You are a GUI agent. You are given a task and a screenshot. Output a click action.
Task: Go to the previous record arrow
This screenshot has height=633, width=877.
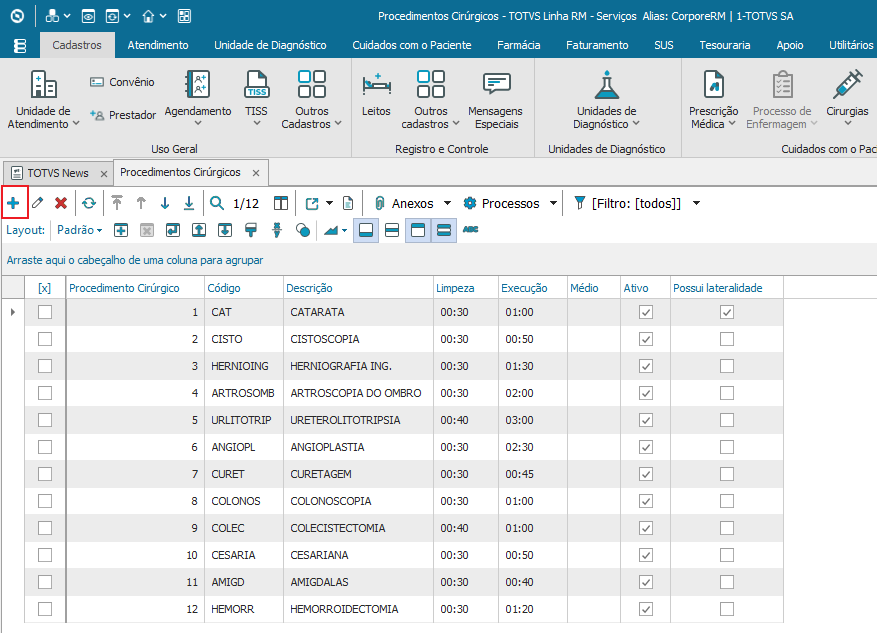pyautogui.click(x=141, y=203)
